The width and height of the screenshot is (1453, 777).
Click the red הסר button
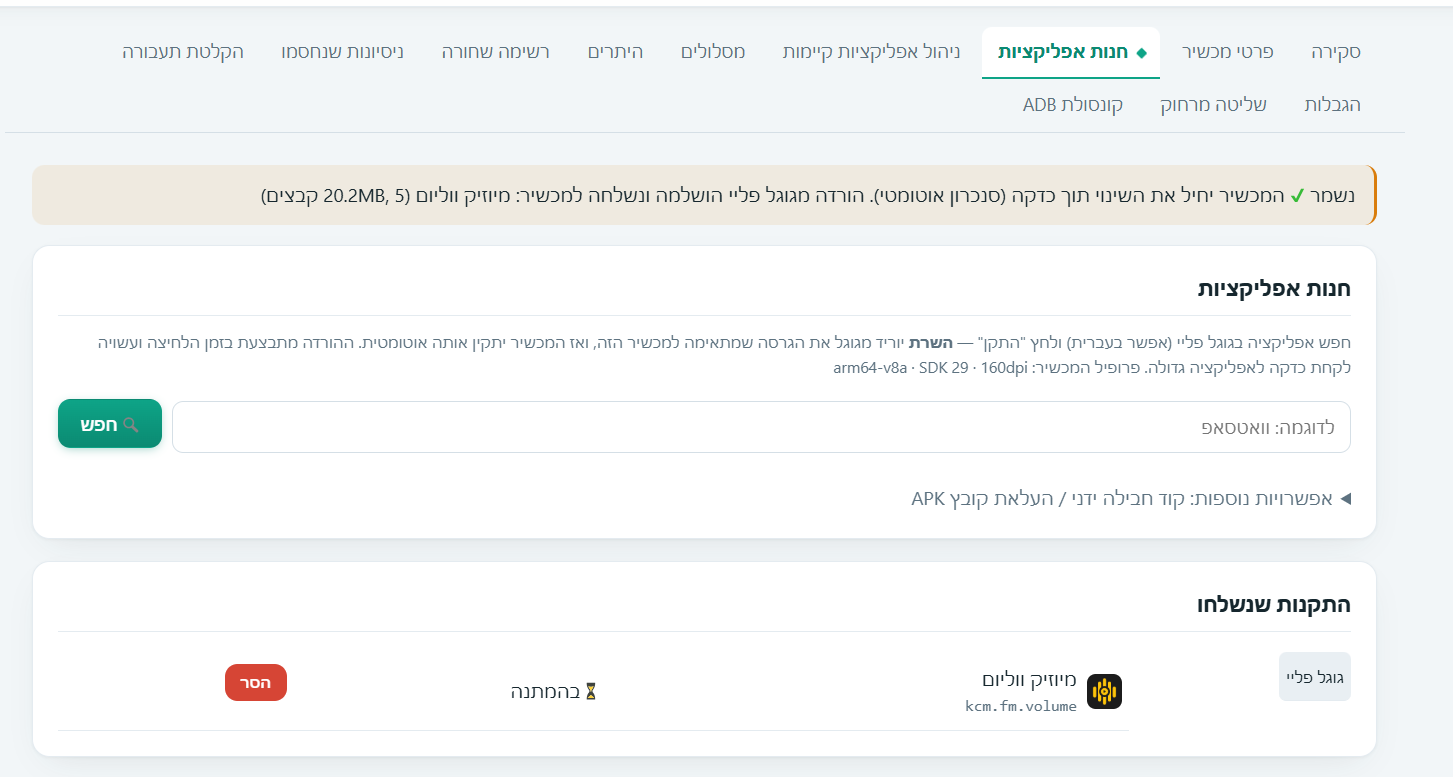coord(256,682)
